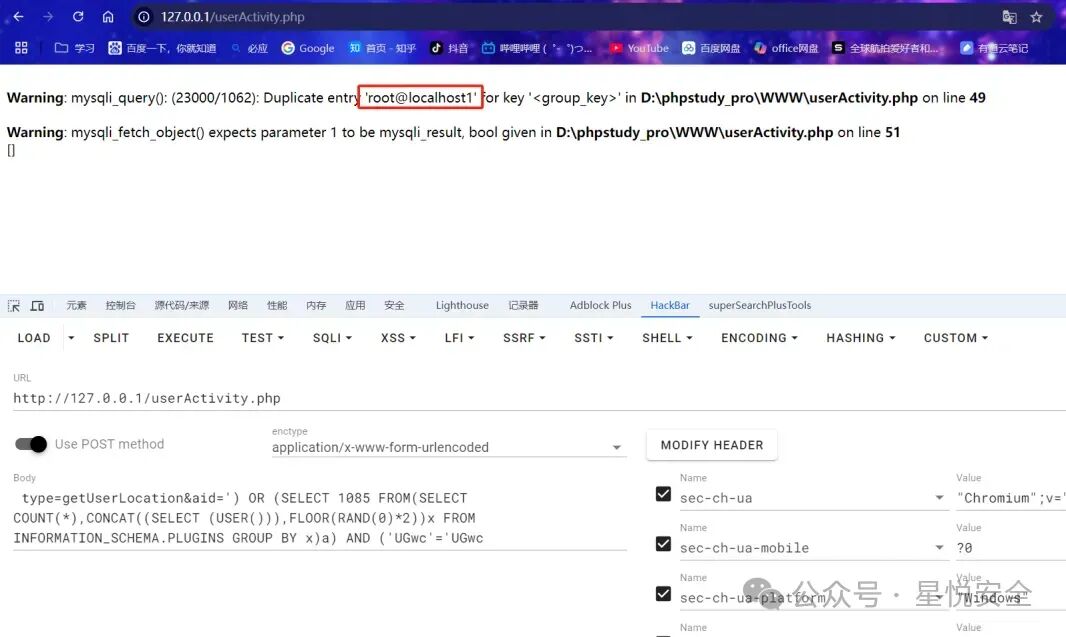Open the 首页 - 知乎 bookmark
The width and height of the screenshot is (1066, 637).
382,48
